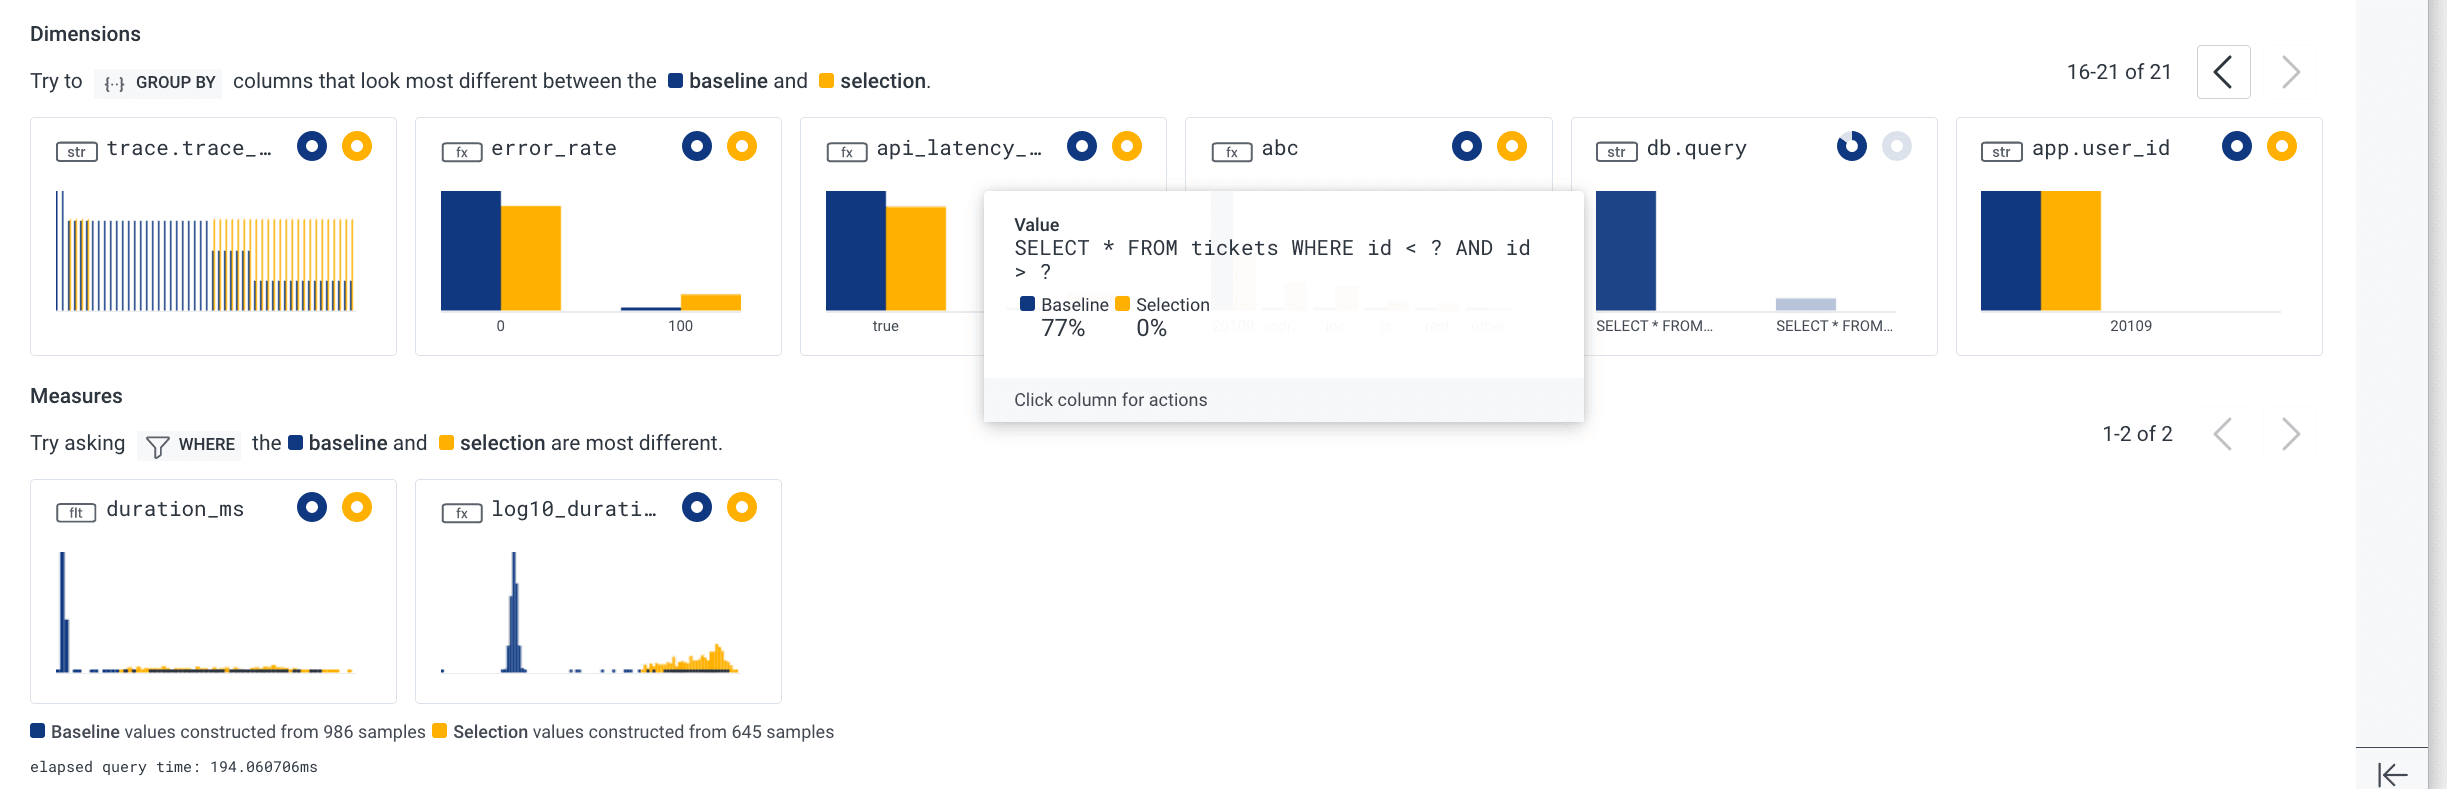Toggle baseline circle on error_rate card
Viewport: 2447px width, 789px height.
click(x=697, y=147)
